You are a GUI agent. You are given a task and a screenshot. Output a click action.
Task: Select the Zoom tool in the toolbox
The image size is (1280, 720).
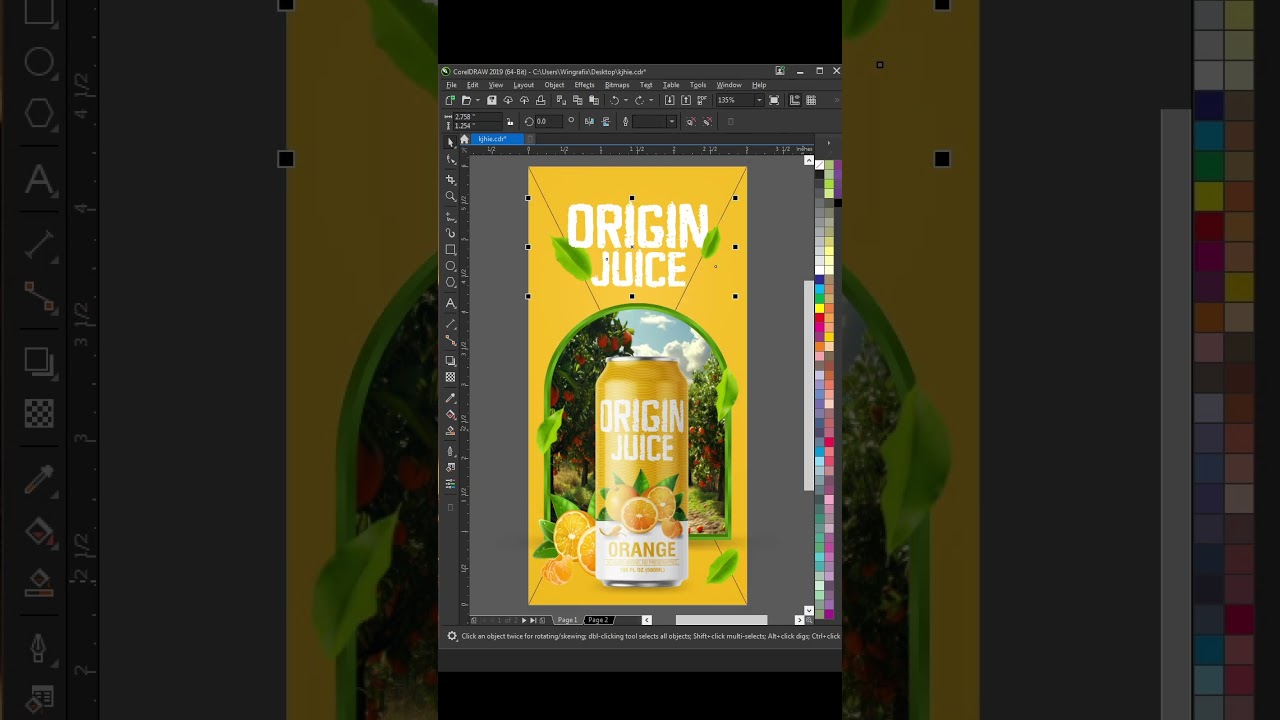tap(450, 197)
